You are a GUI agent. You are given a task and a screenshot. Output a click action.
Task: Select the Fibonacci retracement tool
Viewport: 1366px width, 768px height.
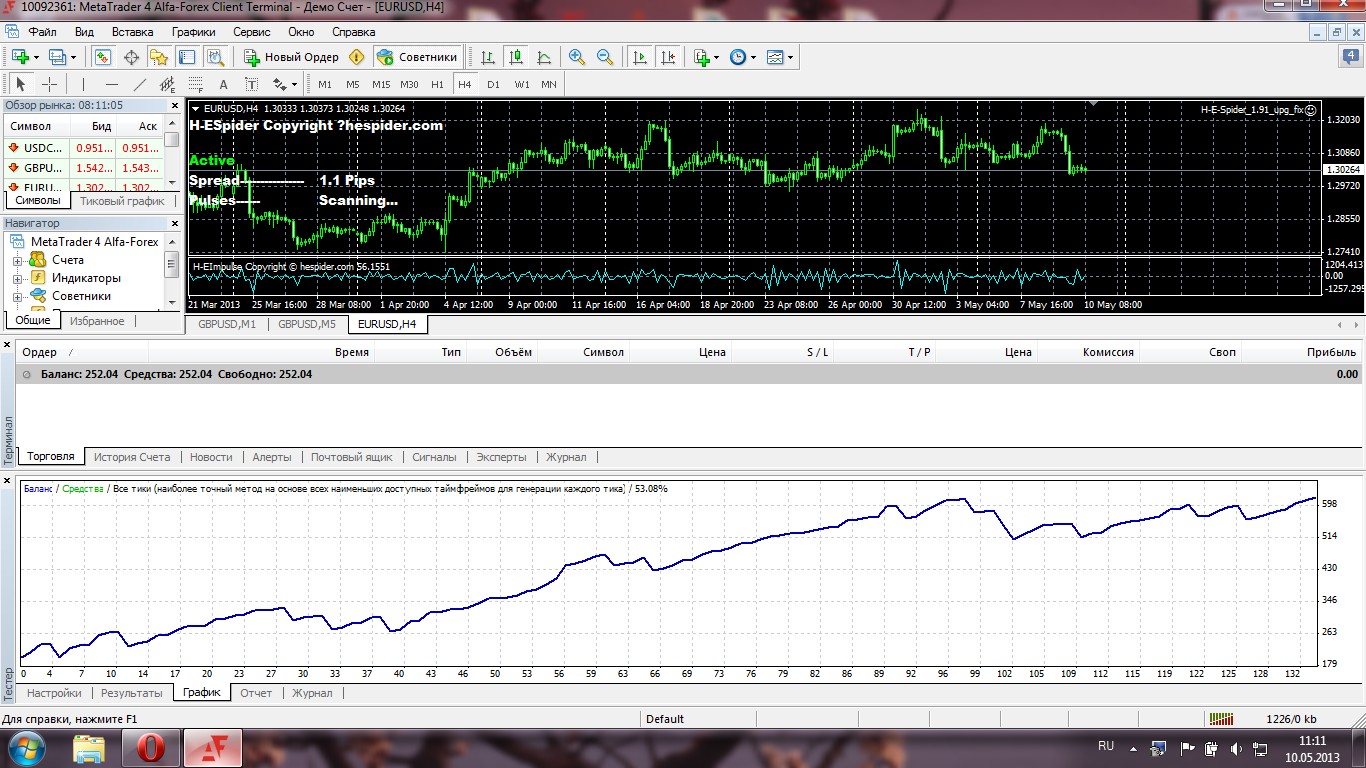(196, 84)
